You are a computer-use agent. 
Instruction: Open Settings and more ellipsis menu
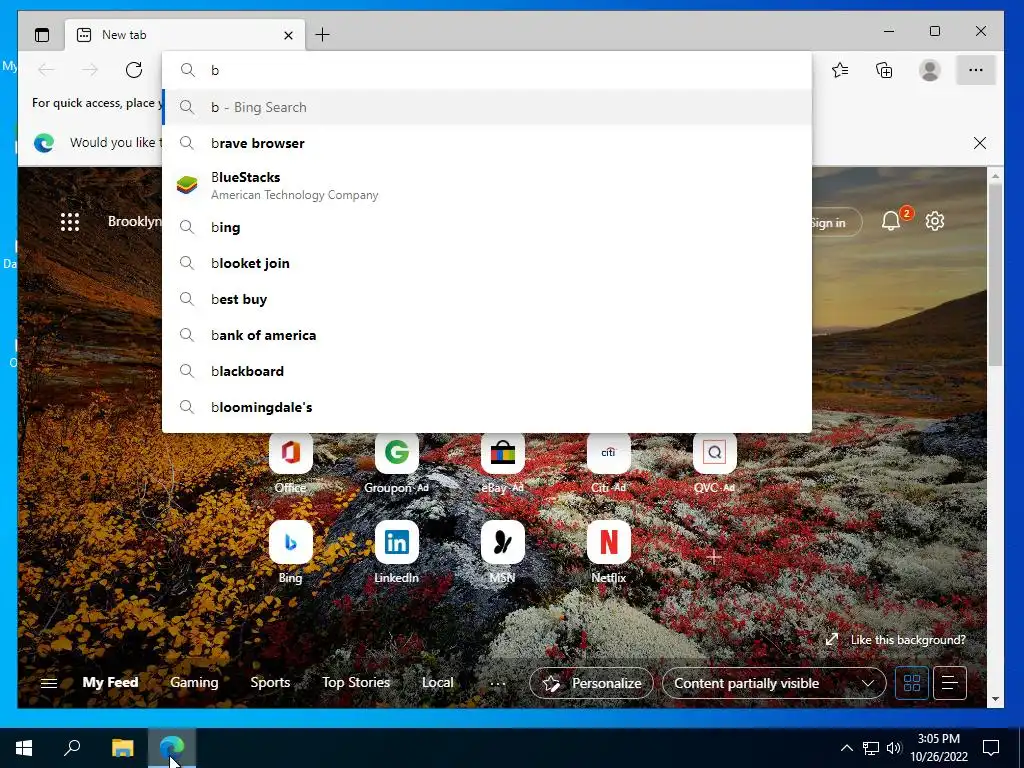point(976,70)
